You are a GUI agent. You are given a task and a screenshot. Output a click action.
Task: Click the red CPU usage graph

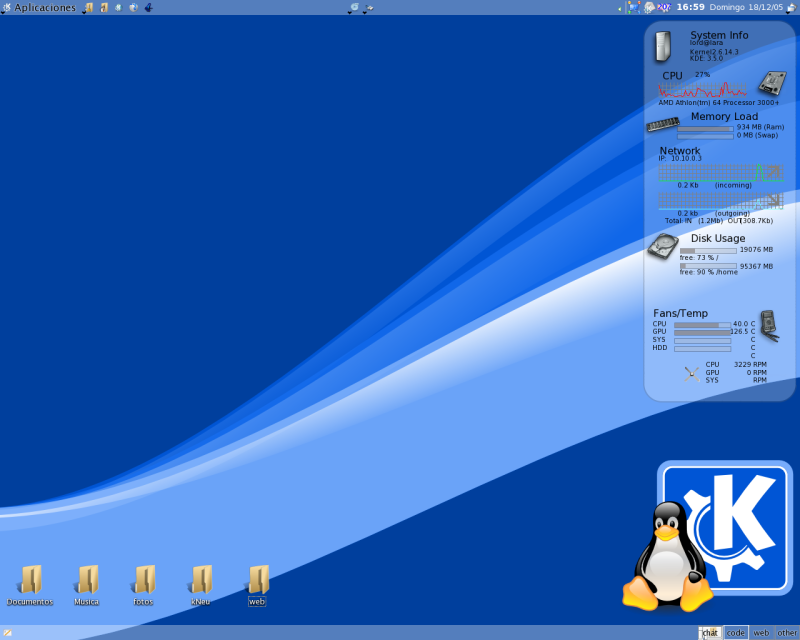click(x=703, y=90)
